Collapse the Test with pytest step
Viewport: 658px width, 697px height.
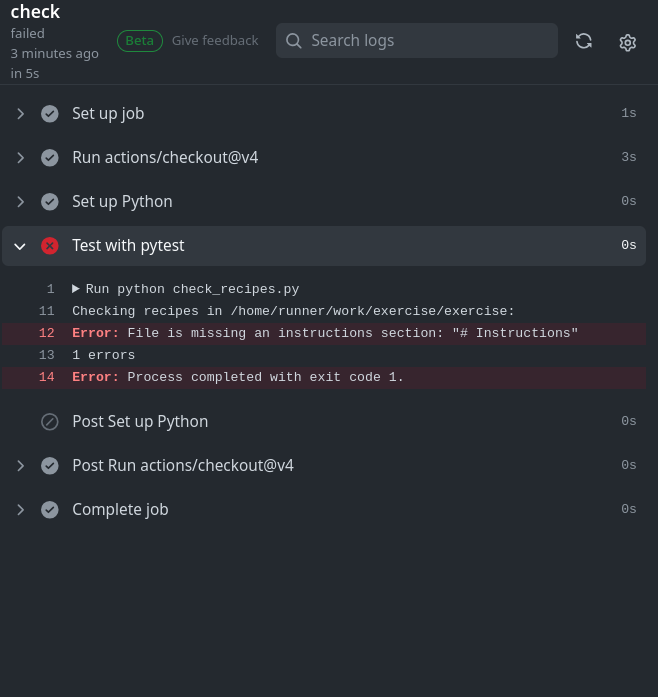[x=20, y=246]
